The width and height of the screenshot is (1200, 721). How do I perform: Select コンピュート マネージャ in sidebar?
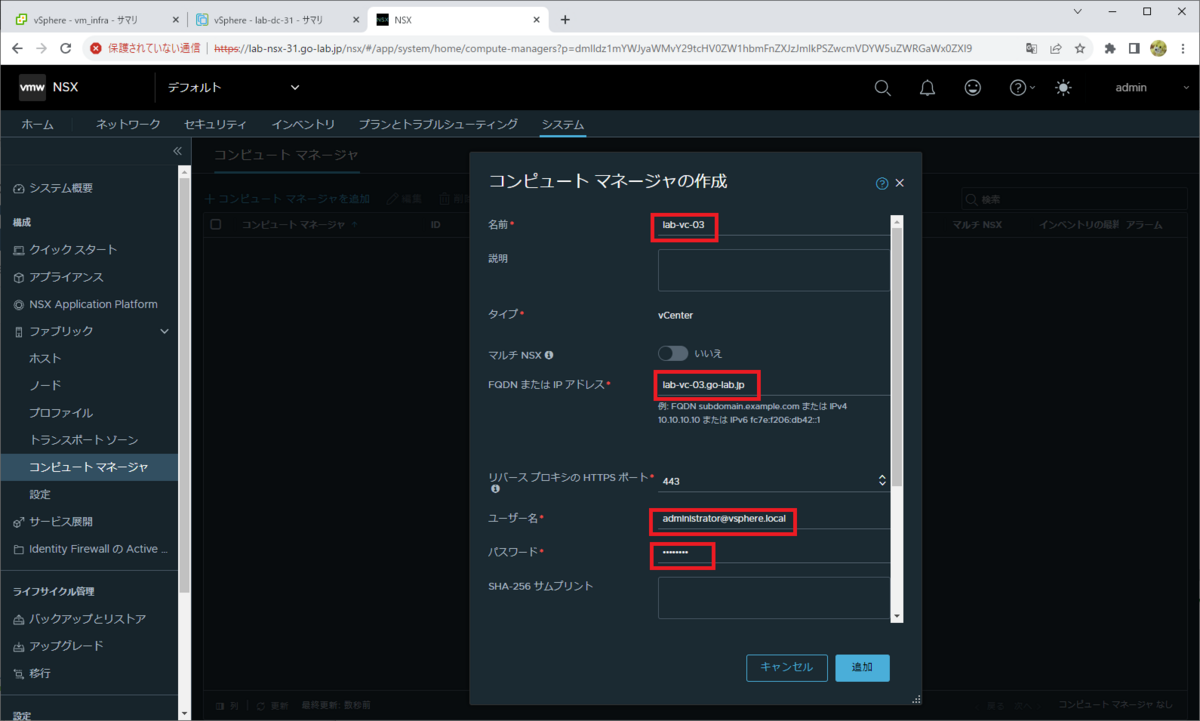(x=89, y=467)
